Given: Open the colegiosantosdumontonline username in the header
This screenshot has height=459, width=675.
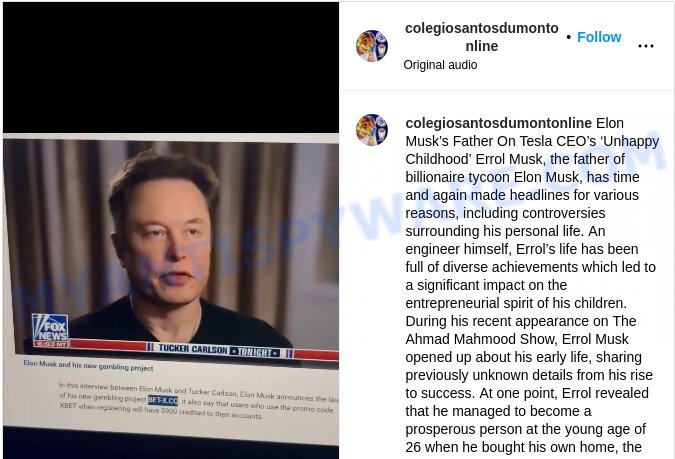Looking at the screenshot, I should click(x=482, y=37).
